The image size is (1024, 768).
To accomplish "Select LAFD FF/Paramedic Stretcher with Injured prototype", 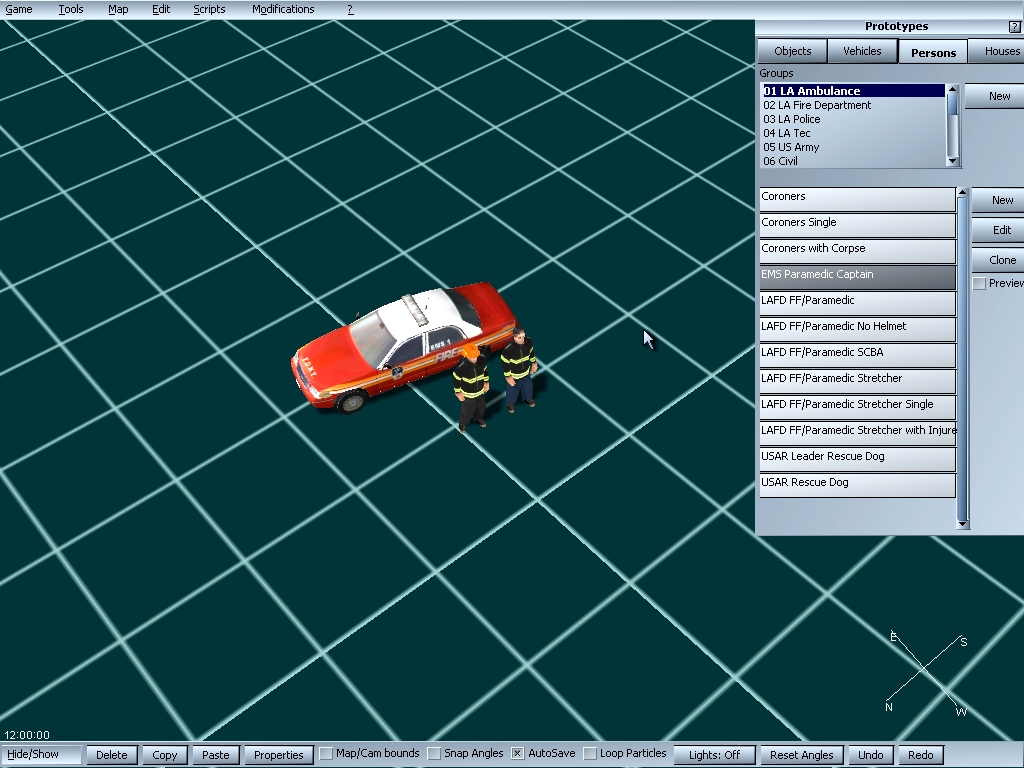I will [x=857, y=434].
